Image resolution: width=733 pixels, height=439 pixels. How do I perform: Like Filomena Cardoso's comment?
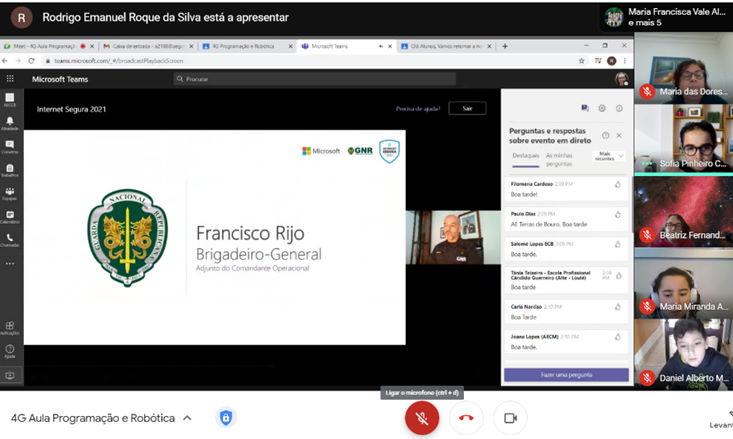click(618, 185)
